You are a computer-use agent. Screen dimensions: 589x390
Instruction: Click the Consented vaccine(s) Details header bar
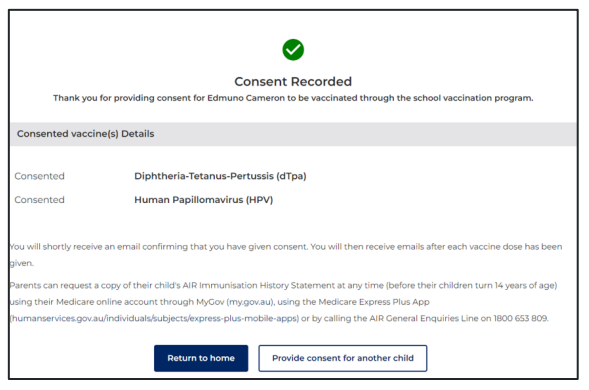(294, 134)
